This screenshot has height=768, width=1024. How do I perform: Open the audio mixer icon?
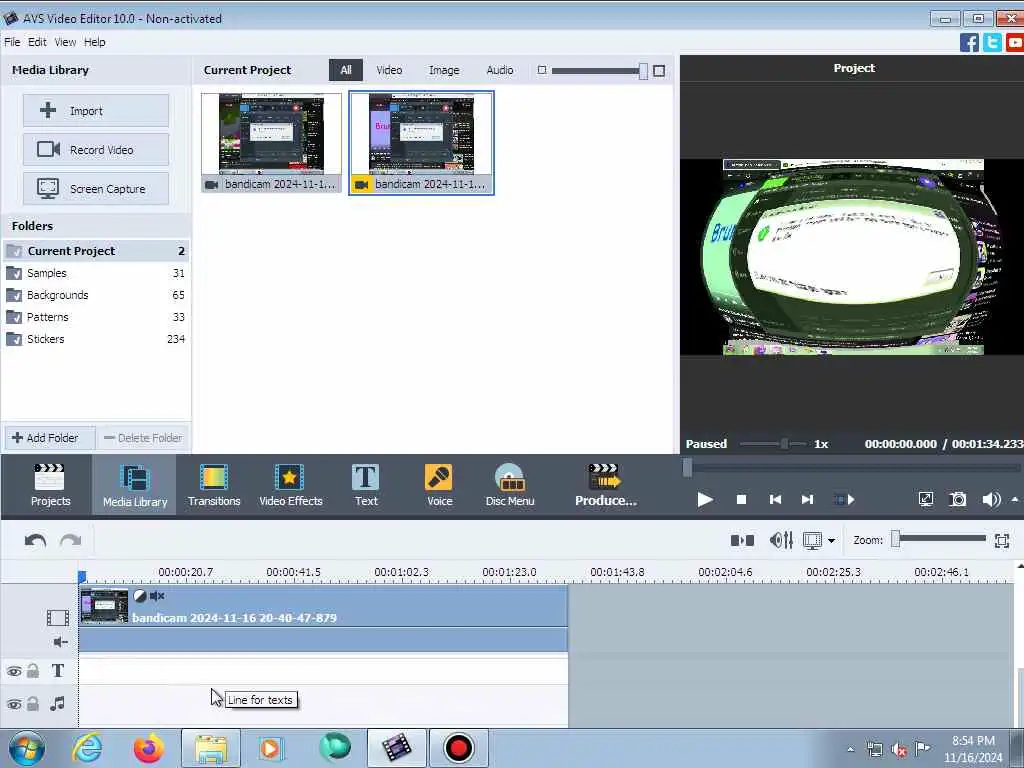coord(781,540)
